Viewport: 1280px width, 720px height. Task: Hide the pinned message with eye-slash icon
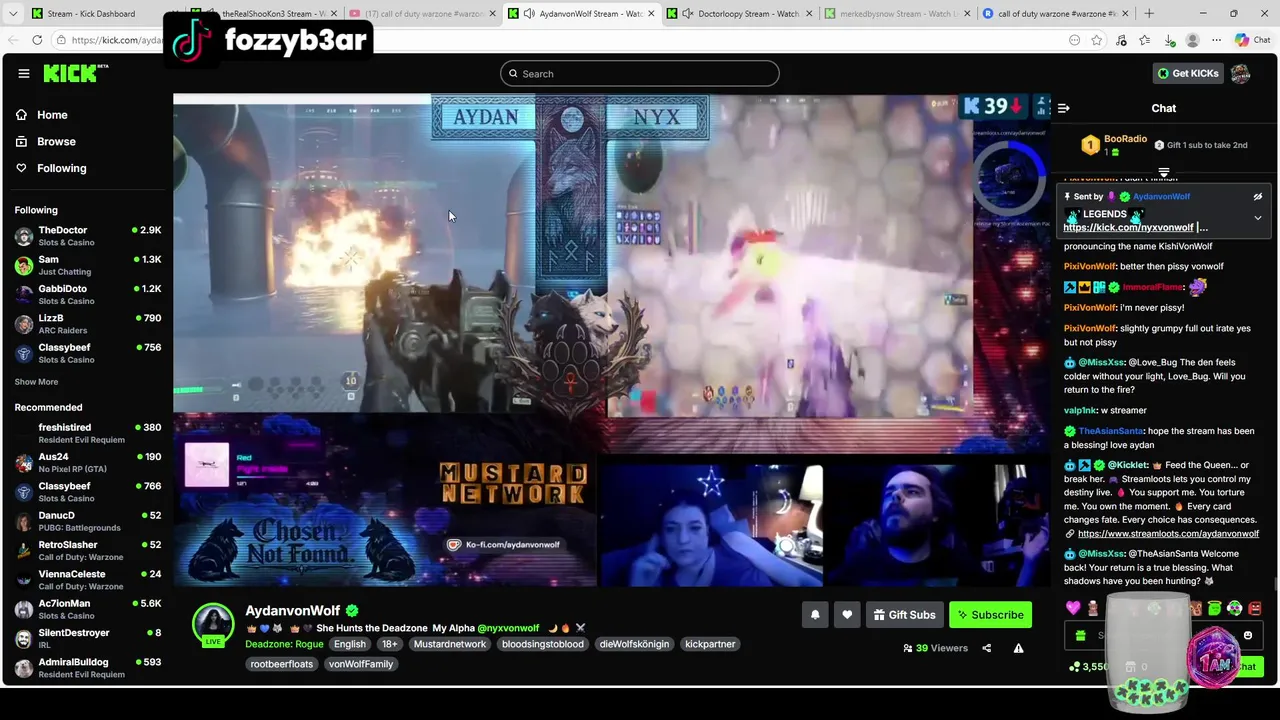[x=1258, y=197]
